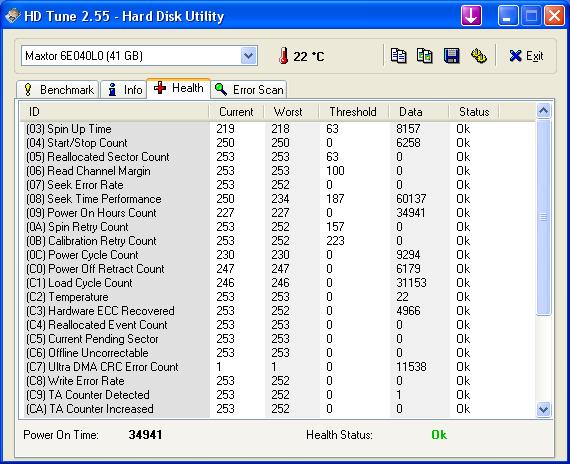Select the (0B) Calibration Retry Count row
Screen dimensions: 570x464
[x=278, y=241]
